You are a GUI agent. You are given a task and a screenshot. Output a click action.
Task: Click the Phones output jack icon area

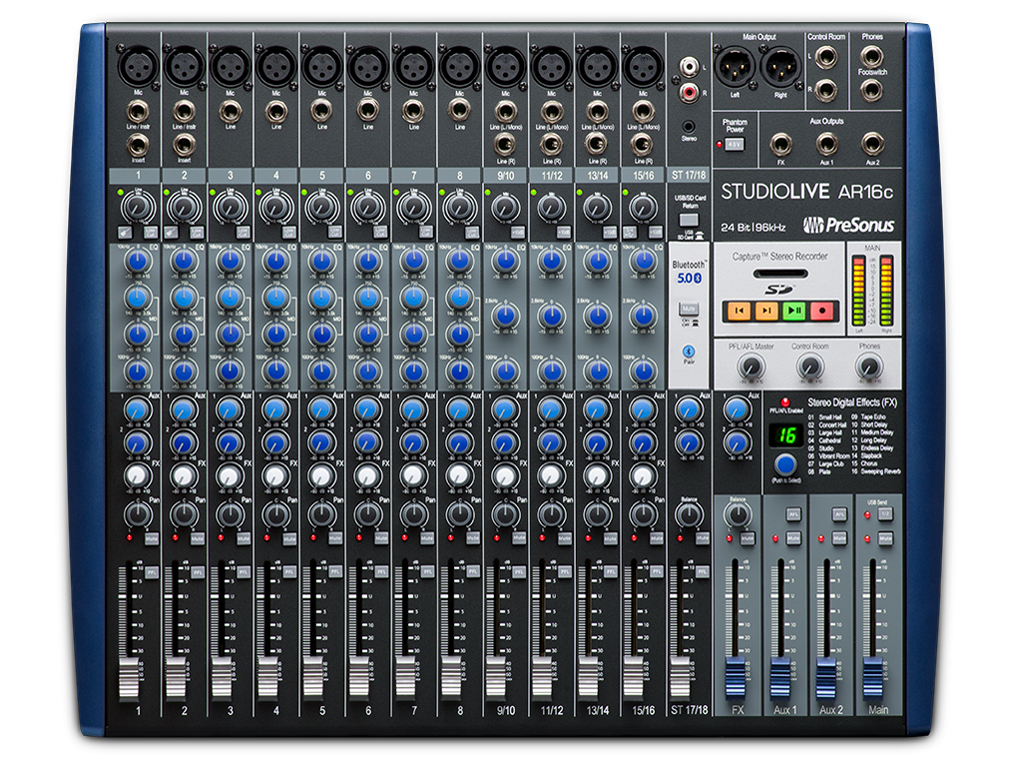tap(873, 58)
